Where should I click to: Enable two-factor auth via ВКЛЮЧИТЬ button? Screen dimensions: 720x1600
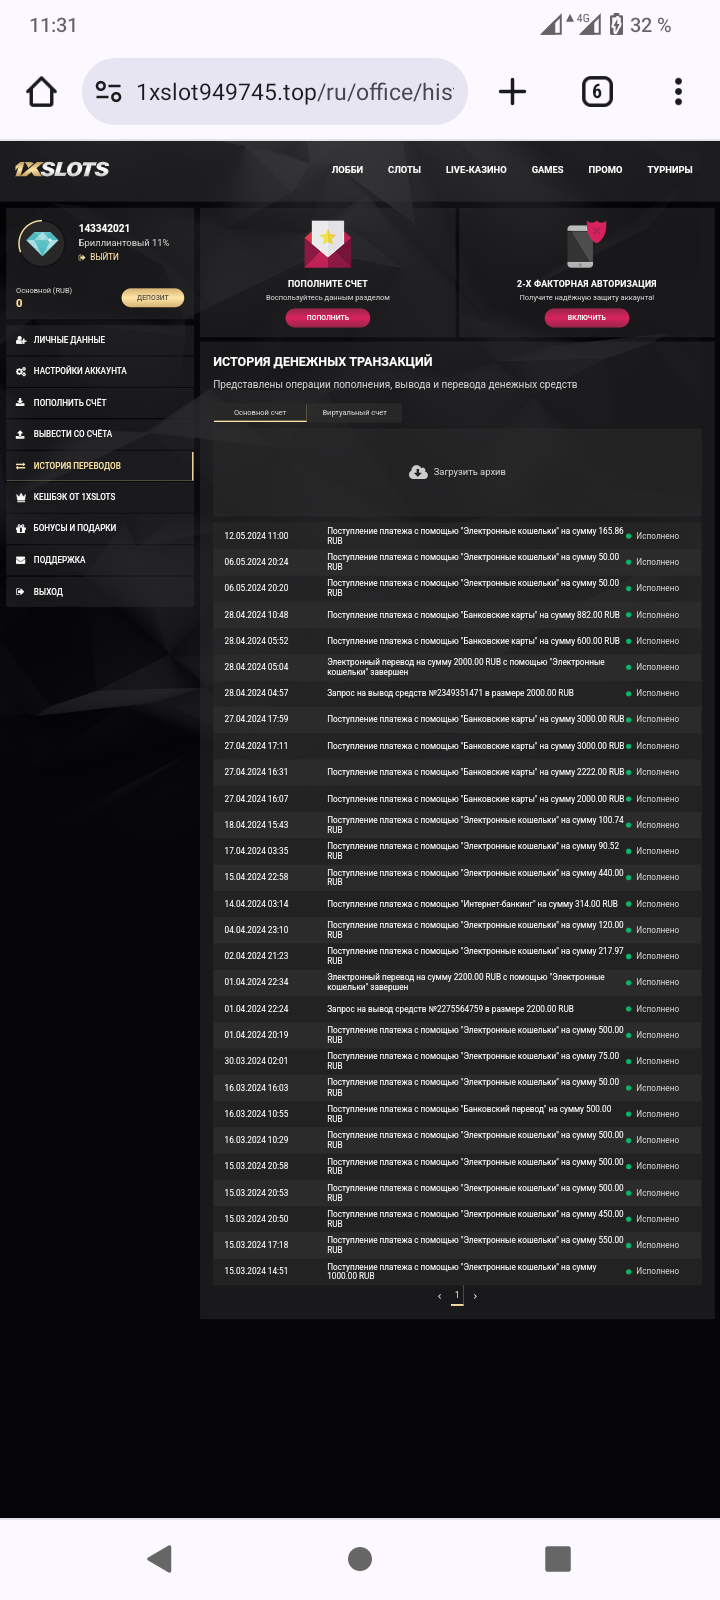point(586,317)
